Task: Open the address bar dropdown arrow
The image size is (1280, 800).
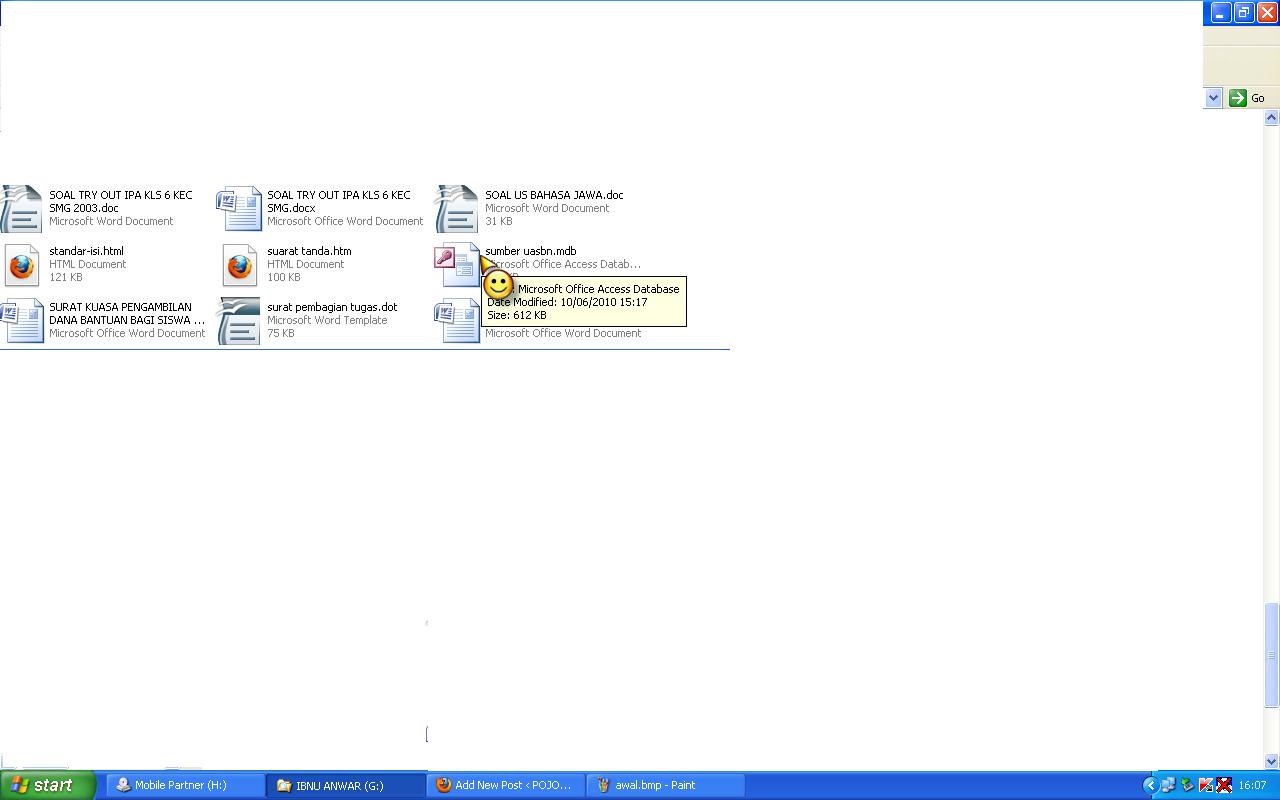Action: click(1213, 98)
